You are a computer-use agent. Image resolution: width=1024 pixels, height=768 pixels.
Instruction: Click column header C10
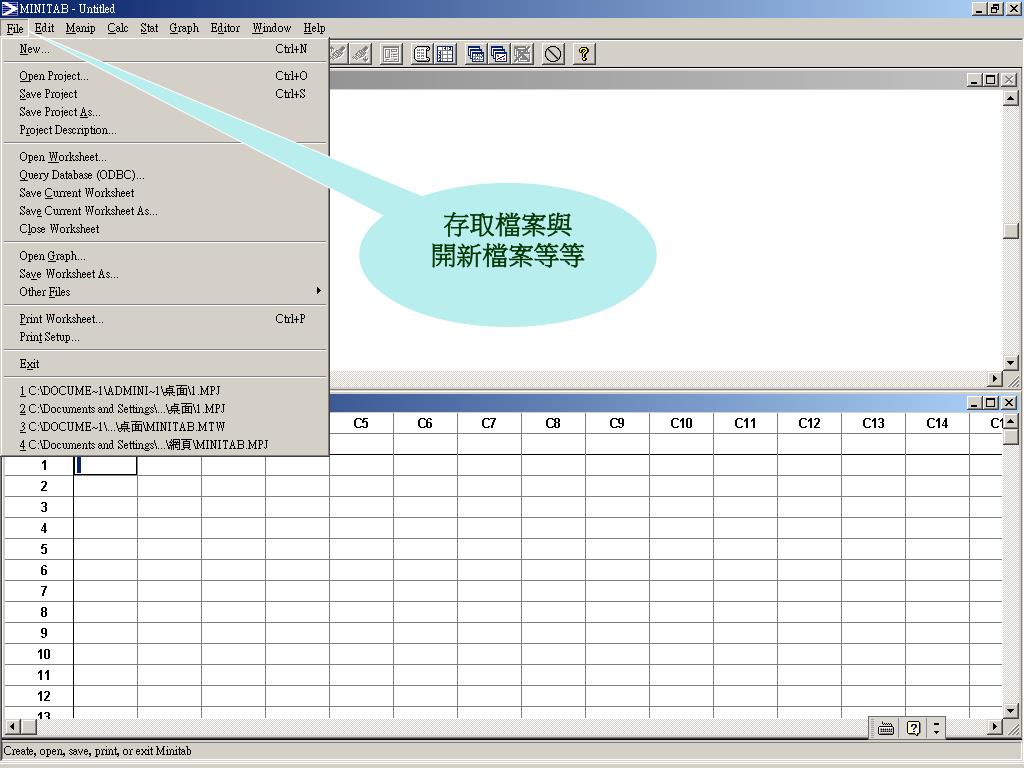click(681, 423)
